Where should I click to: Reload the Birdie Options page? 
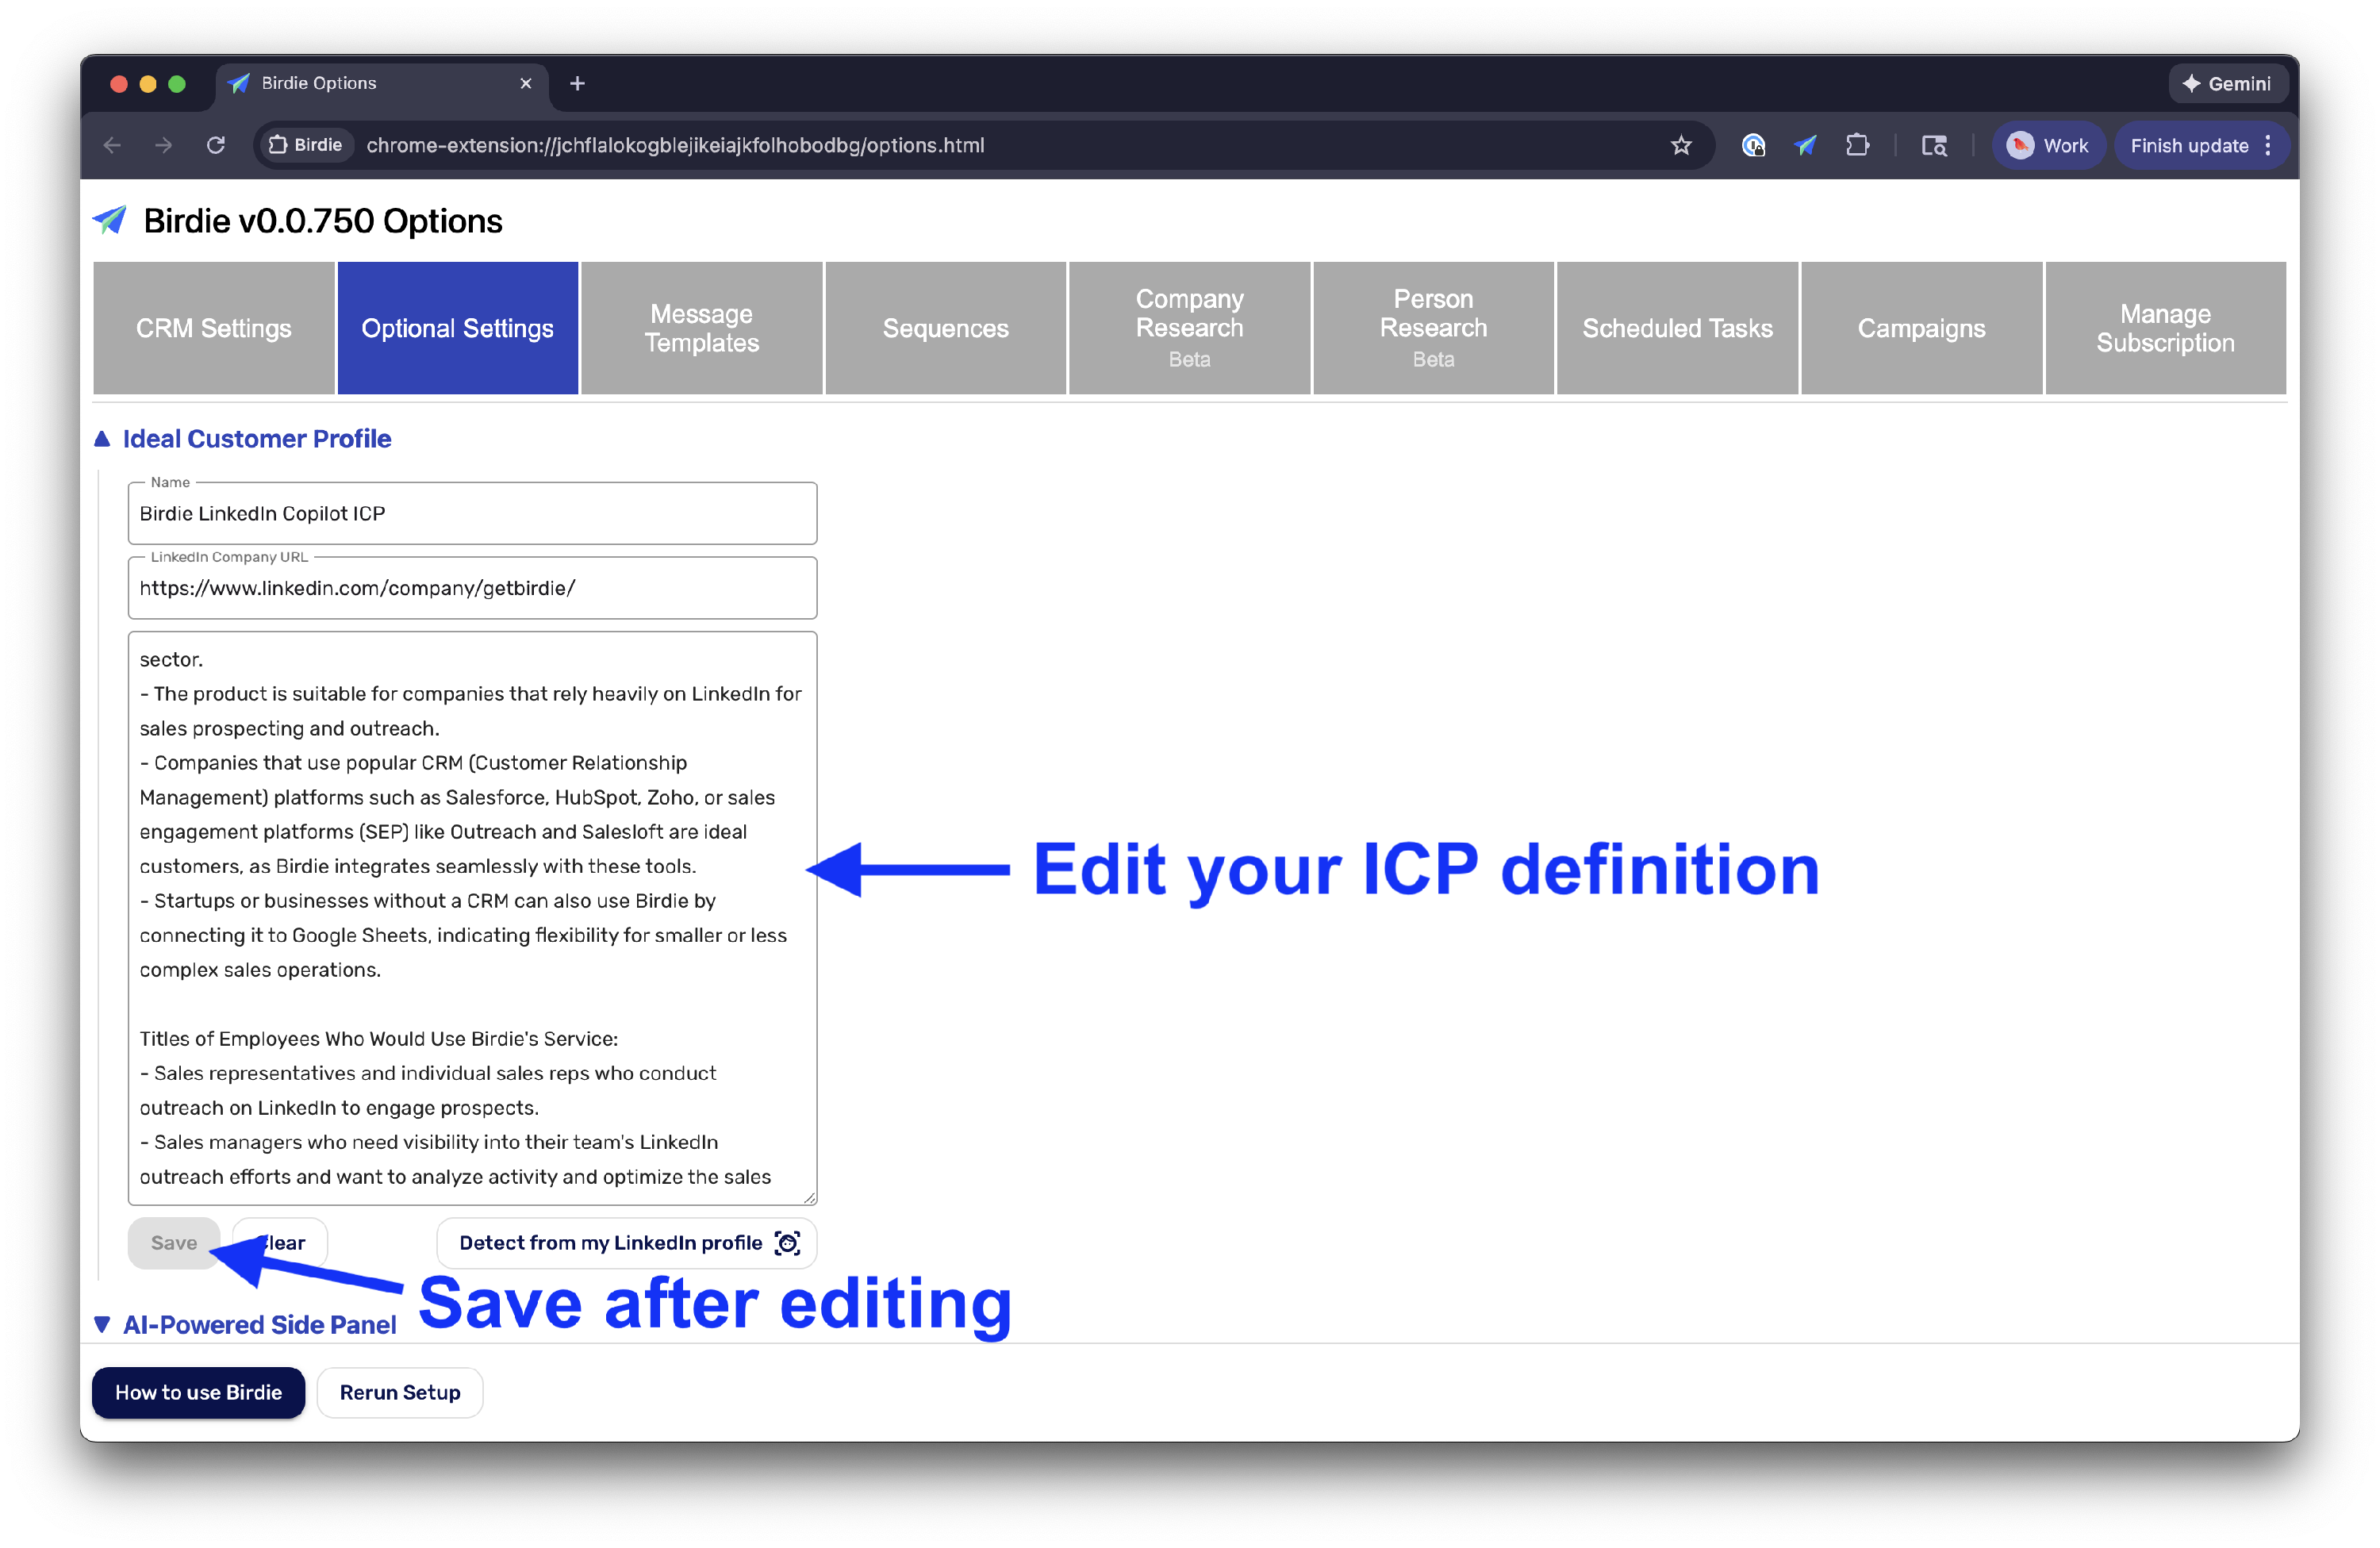click(216, 146)
